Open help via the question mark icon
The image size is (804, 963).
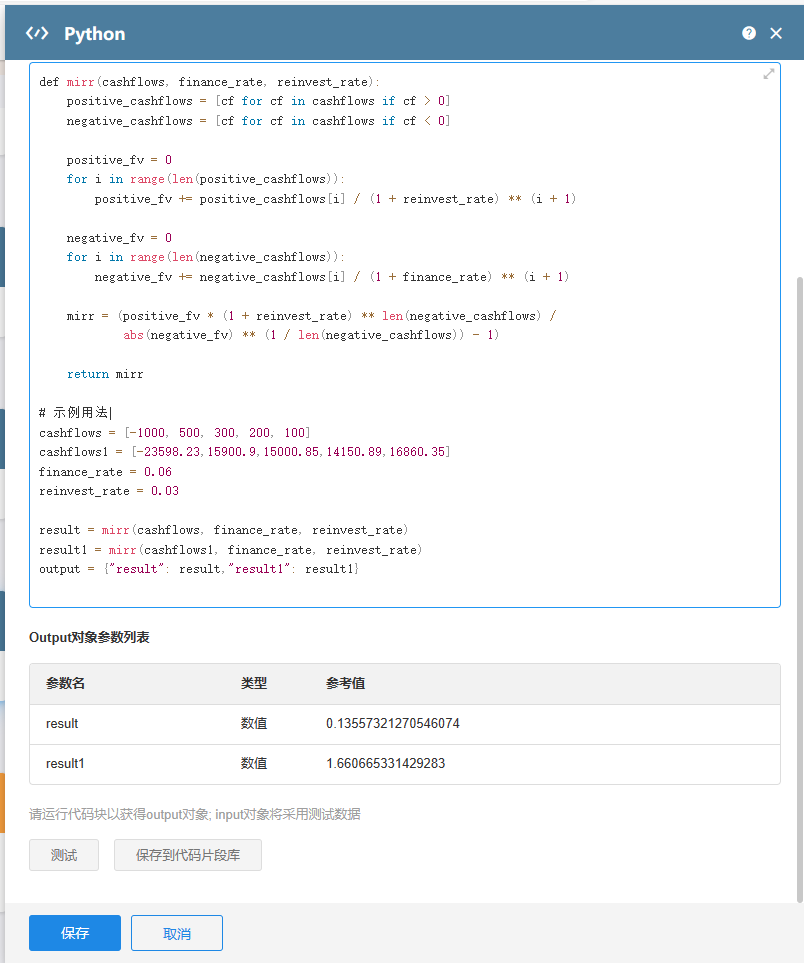pos(749,33)
